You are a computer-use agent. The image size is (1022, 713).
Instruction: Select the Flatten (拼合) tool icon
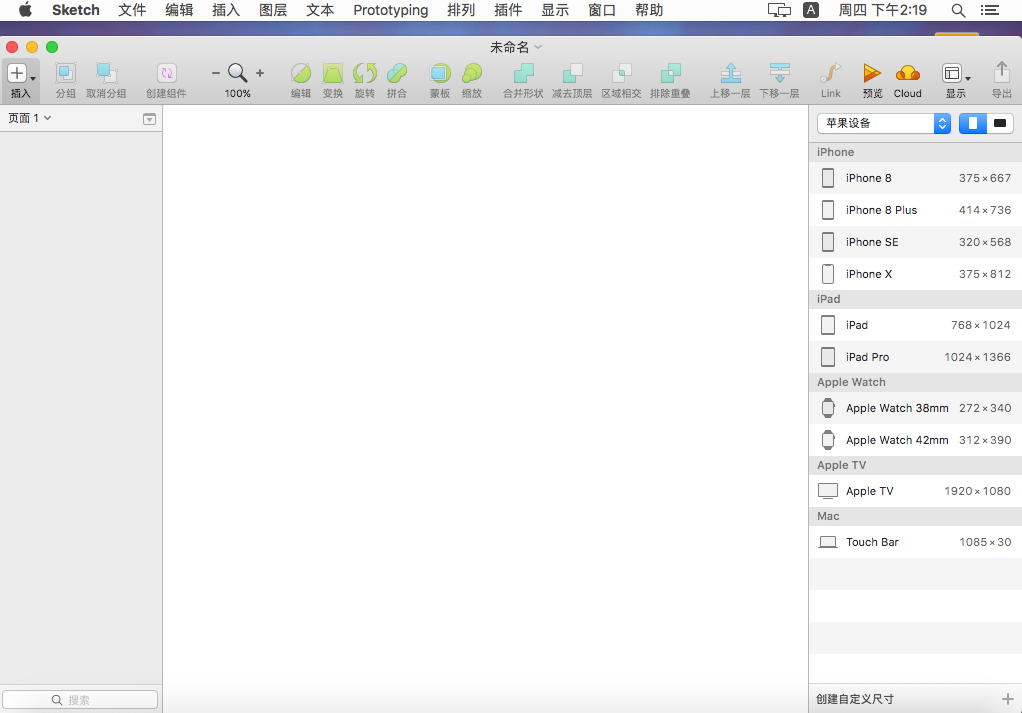(396, 73)
